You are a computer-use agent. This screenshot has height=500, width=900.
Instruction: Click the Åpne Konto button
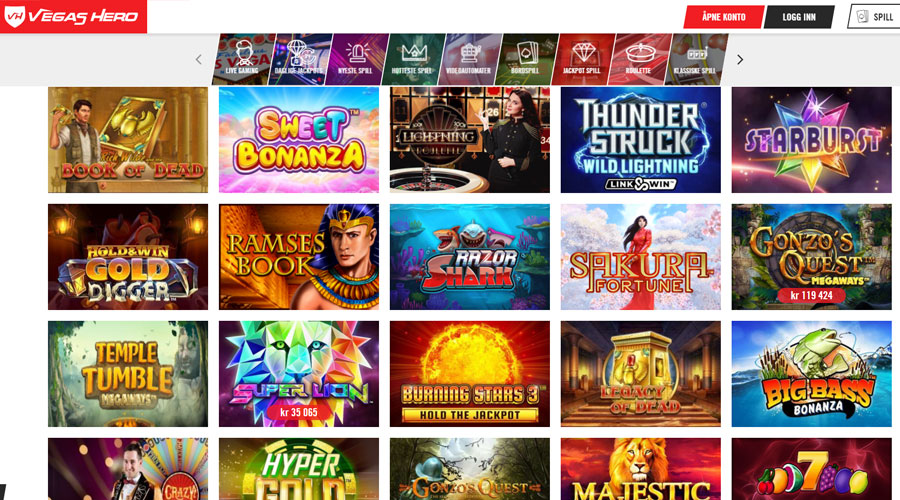[724, 17]
